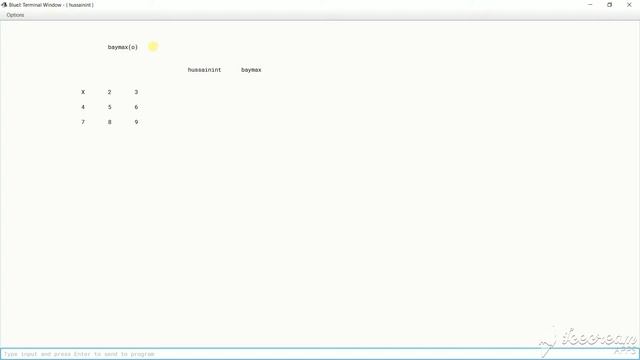Click grid cell number 9
This screenshot has height=360, width=640.
pos(136,122)
